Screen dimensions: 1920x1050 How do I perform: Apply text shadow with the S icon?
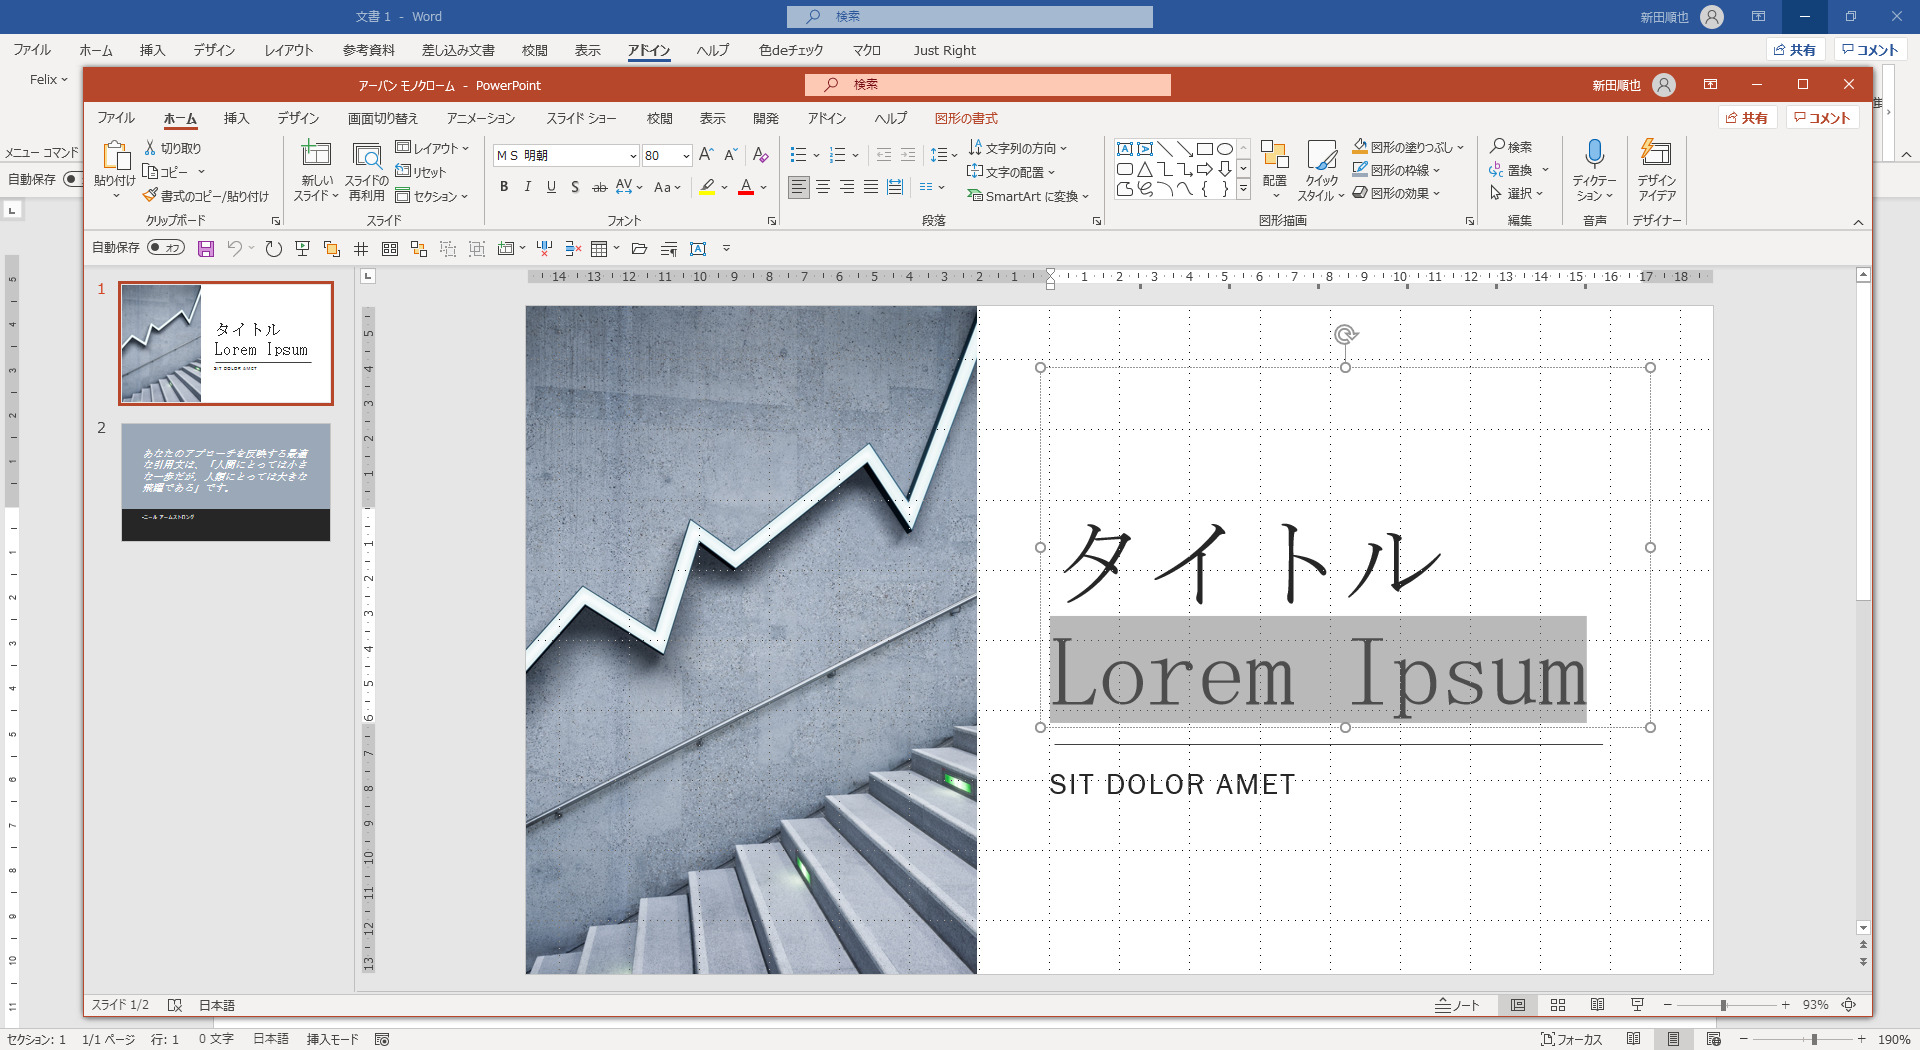[575, 187]
